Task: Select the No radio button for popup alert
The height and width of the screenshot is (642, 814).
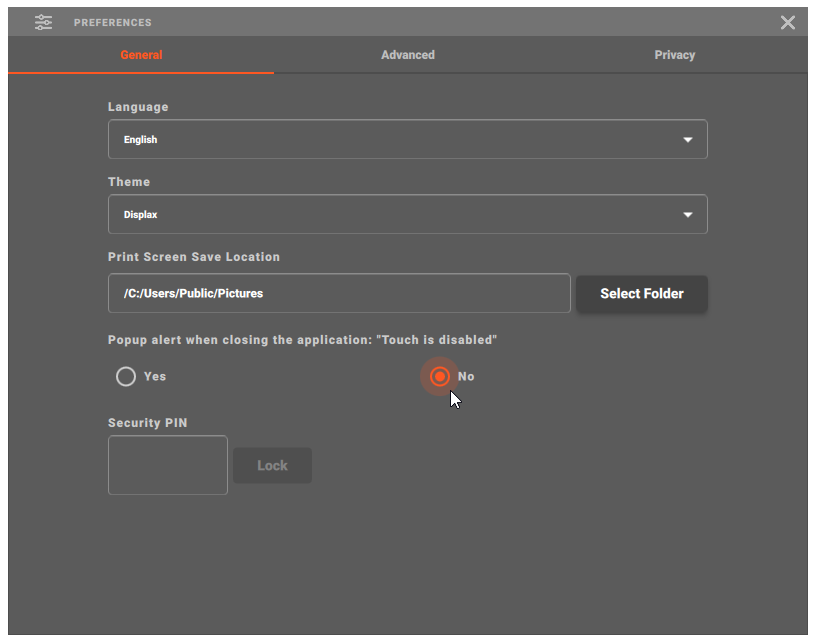Action: [439, 377]
